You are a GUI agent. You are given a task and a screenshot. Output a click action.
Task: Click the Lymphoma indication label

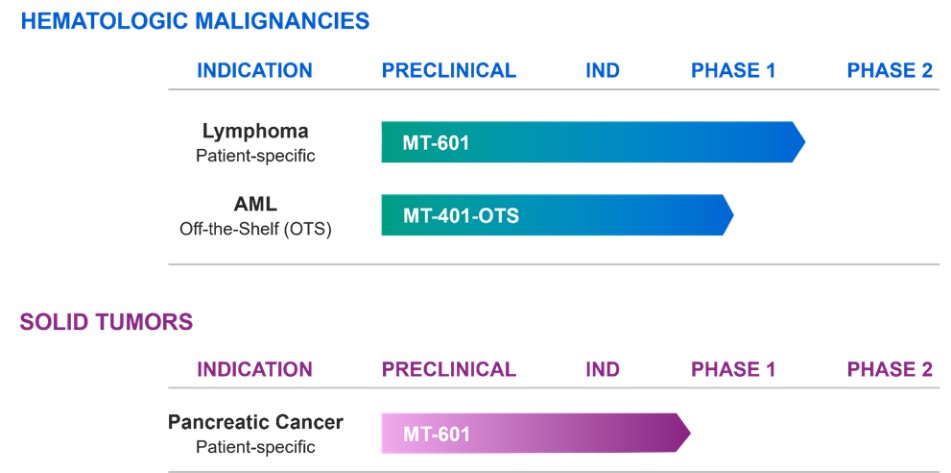[x=255, y=131]
